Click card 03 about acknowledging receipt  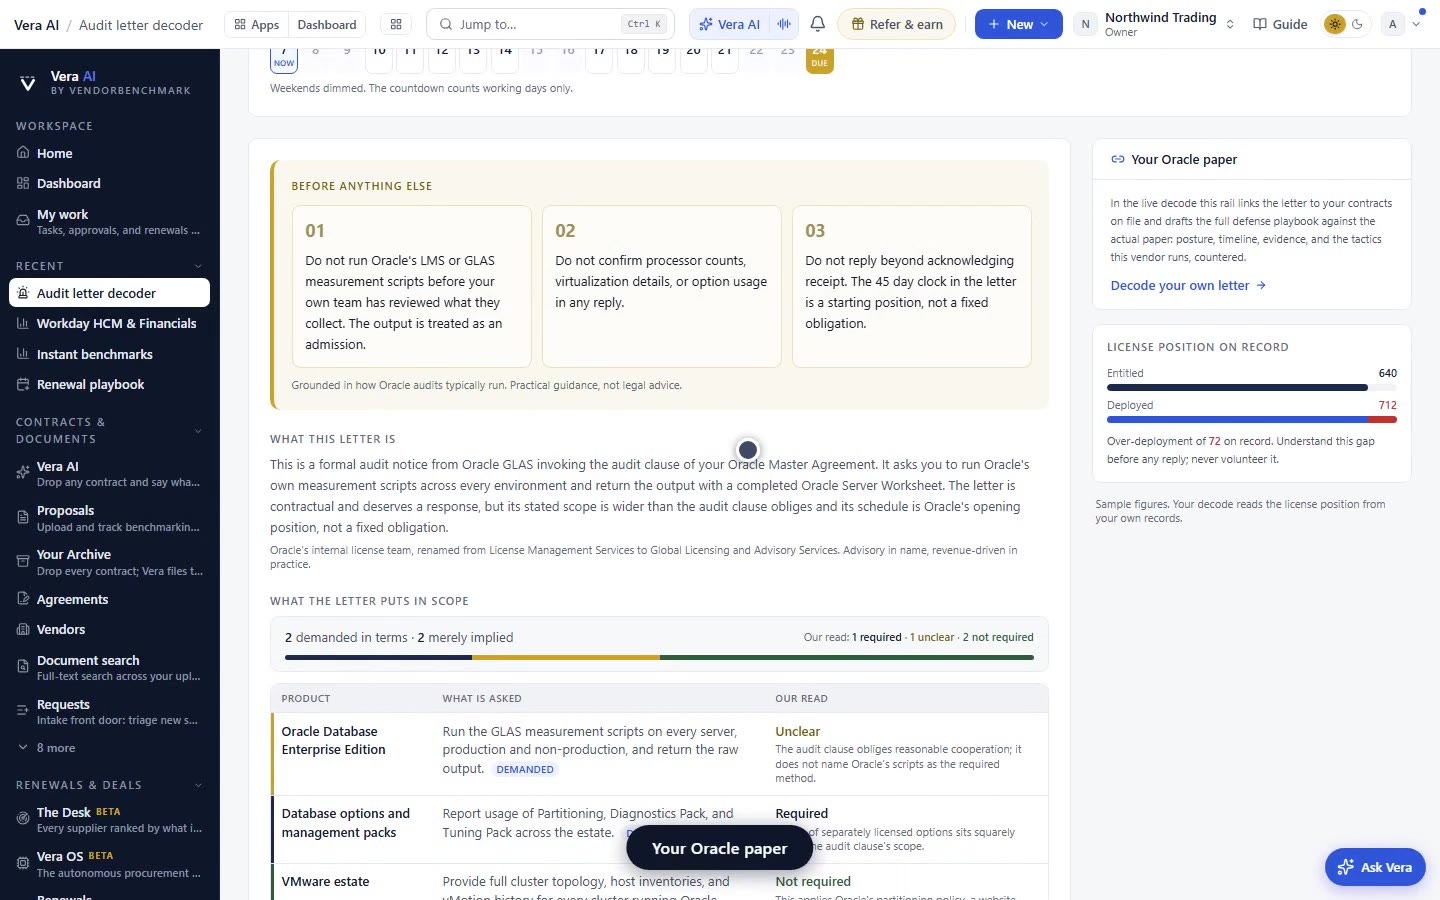point(912,287)
